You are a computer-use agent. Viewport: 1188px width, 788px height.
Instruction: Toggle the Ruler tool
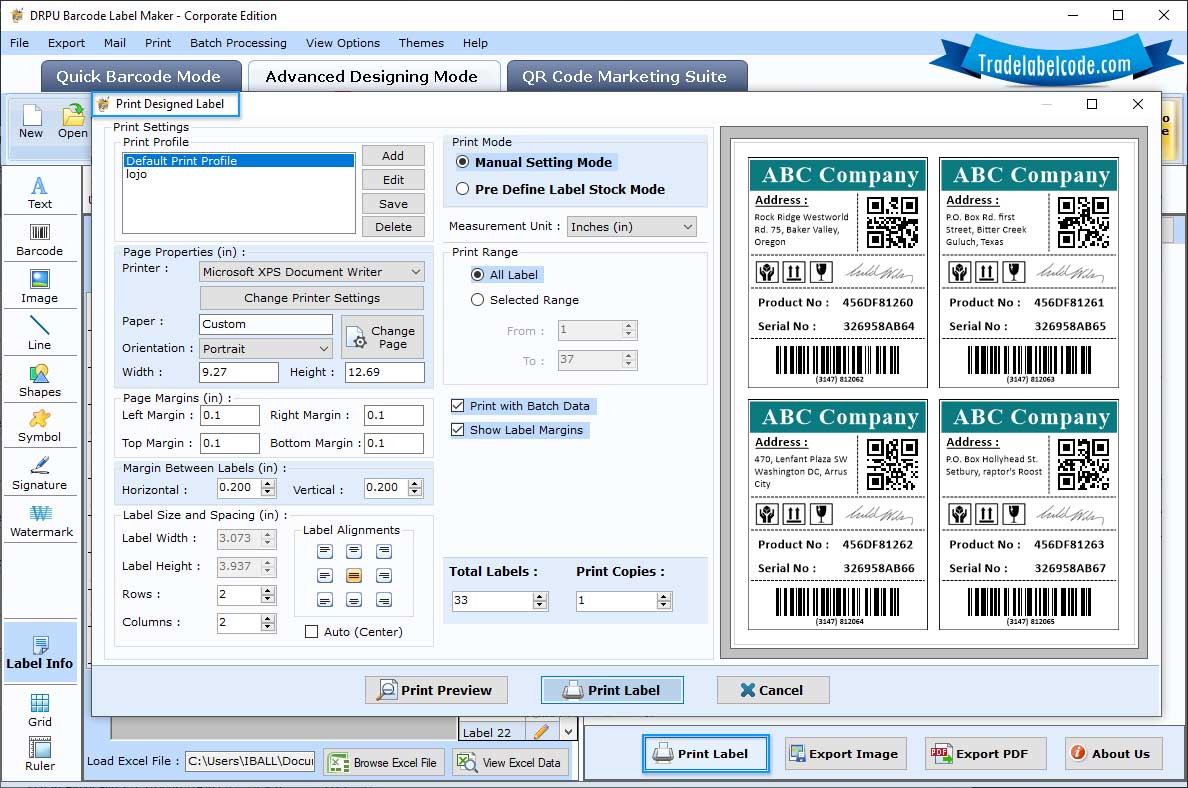39,755
